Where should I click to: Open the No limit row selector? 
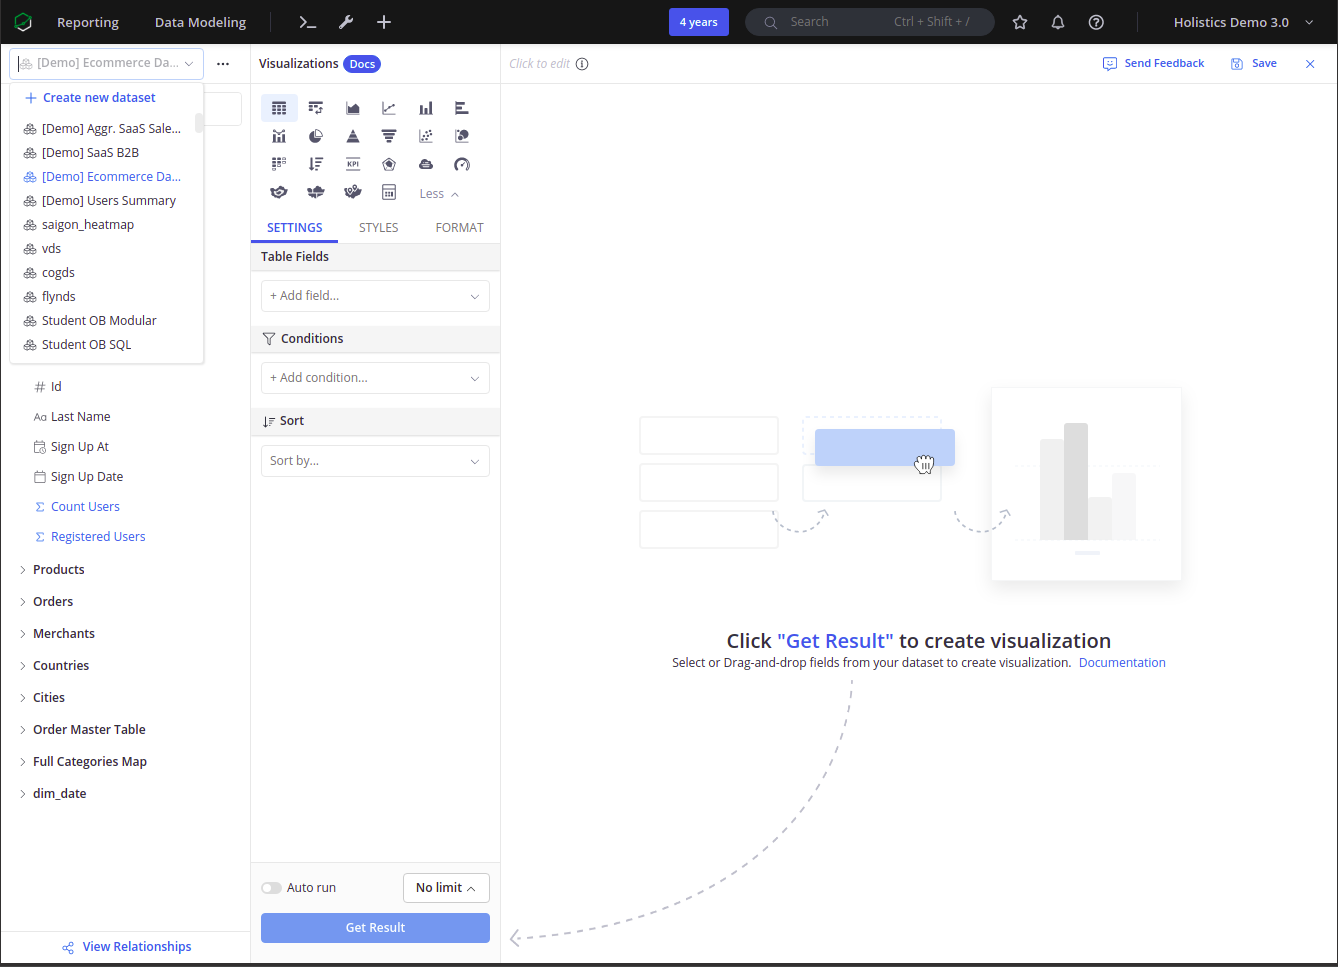coord(446,888)
